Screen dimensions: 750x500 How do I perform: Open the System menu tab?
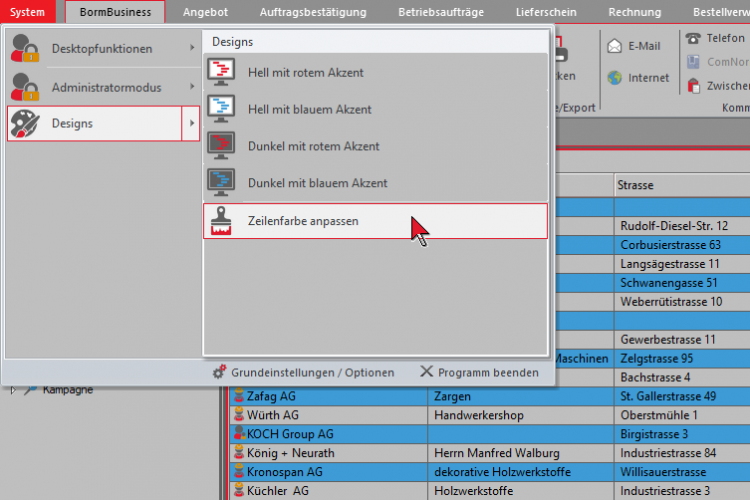pyautogui.click(x=28, y=12)
